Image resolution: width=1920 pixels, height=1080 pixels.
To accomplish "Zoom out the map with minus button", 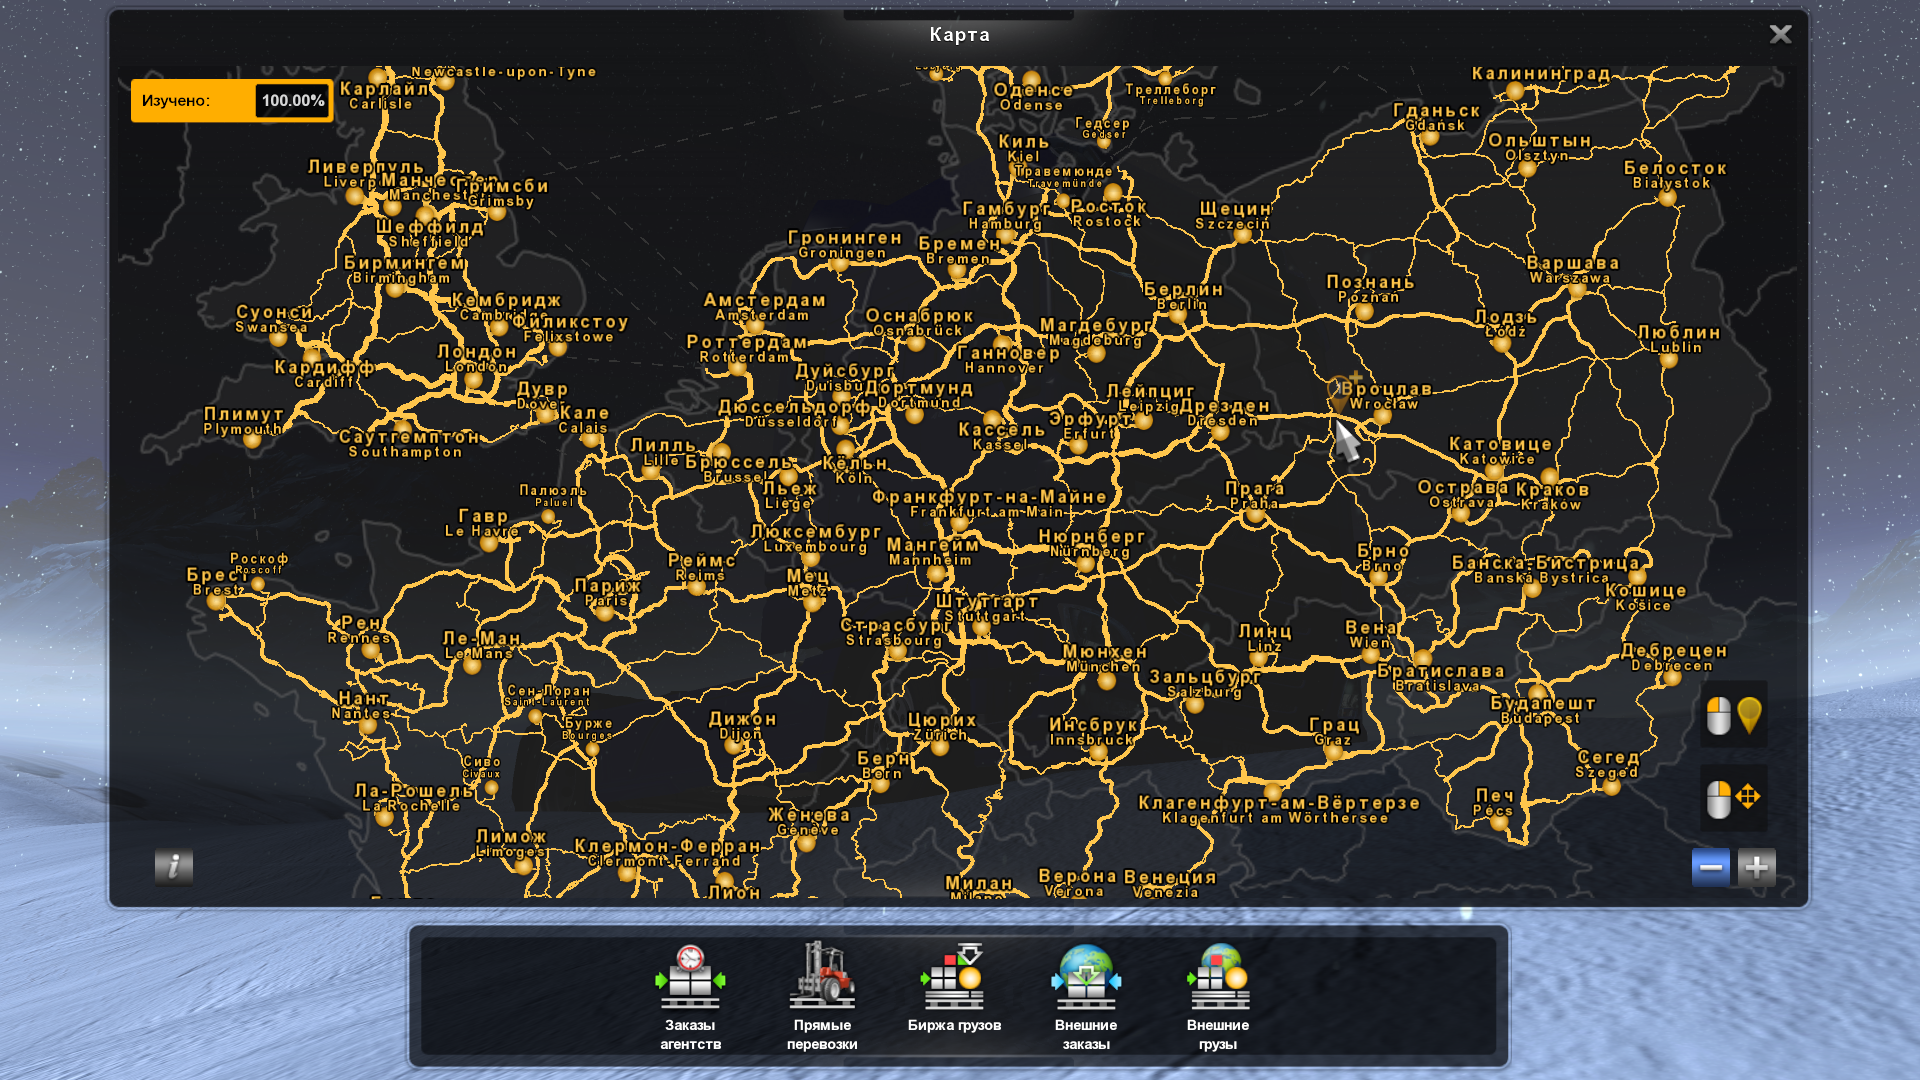I will (1710, 867).
